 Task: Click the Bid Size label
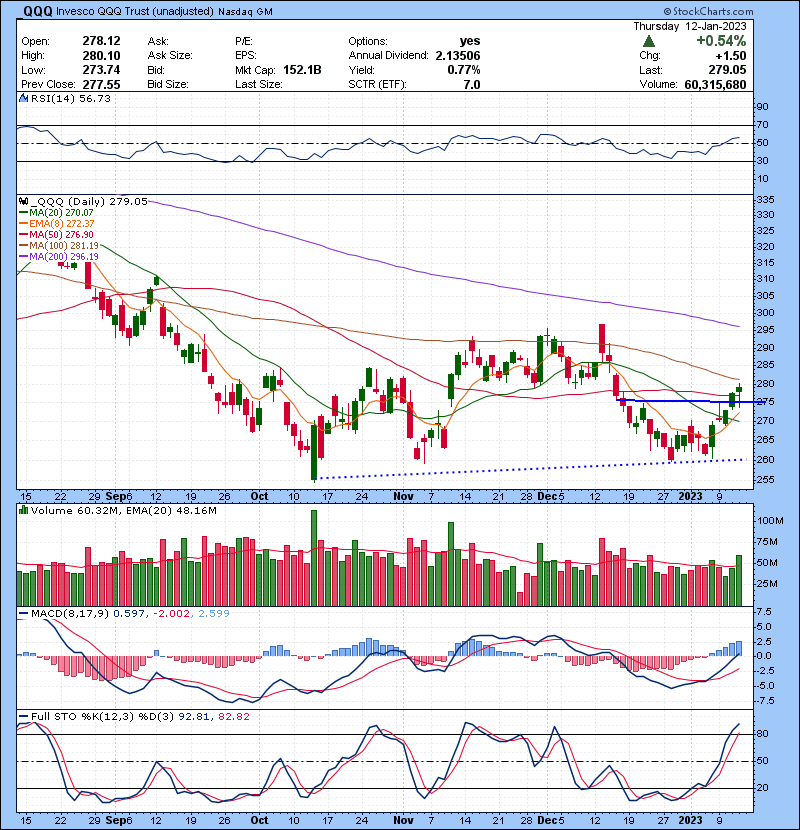pos(168,85)
